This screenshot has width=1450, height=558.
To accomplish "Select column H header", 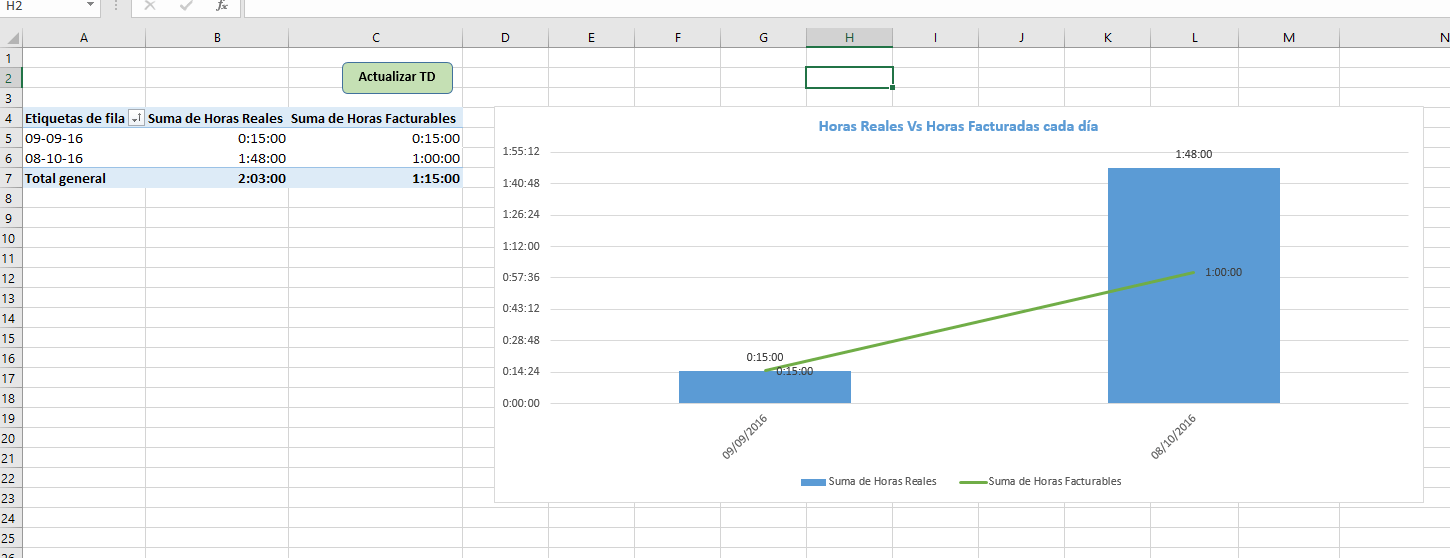I will [x=849, y=38].
